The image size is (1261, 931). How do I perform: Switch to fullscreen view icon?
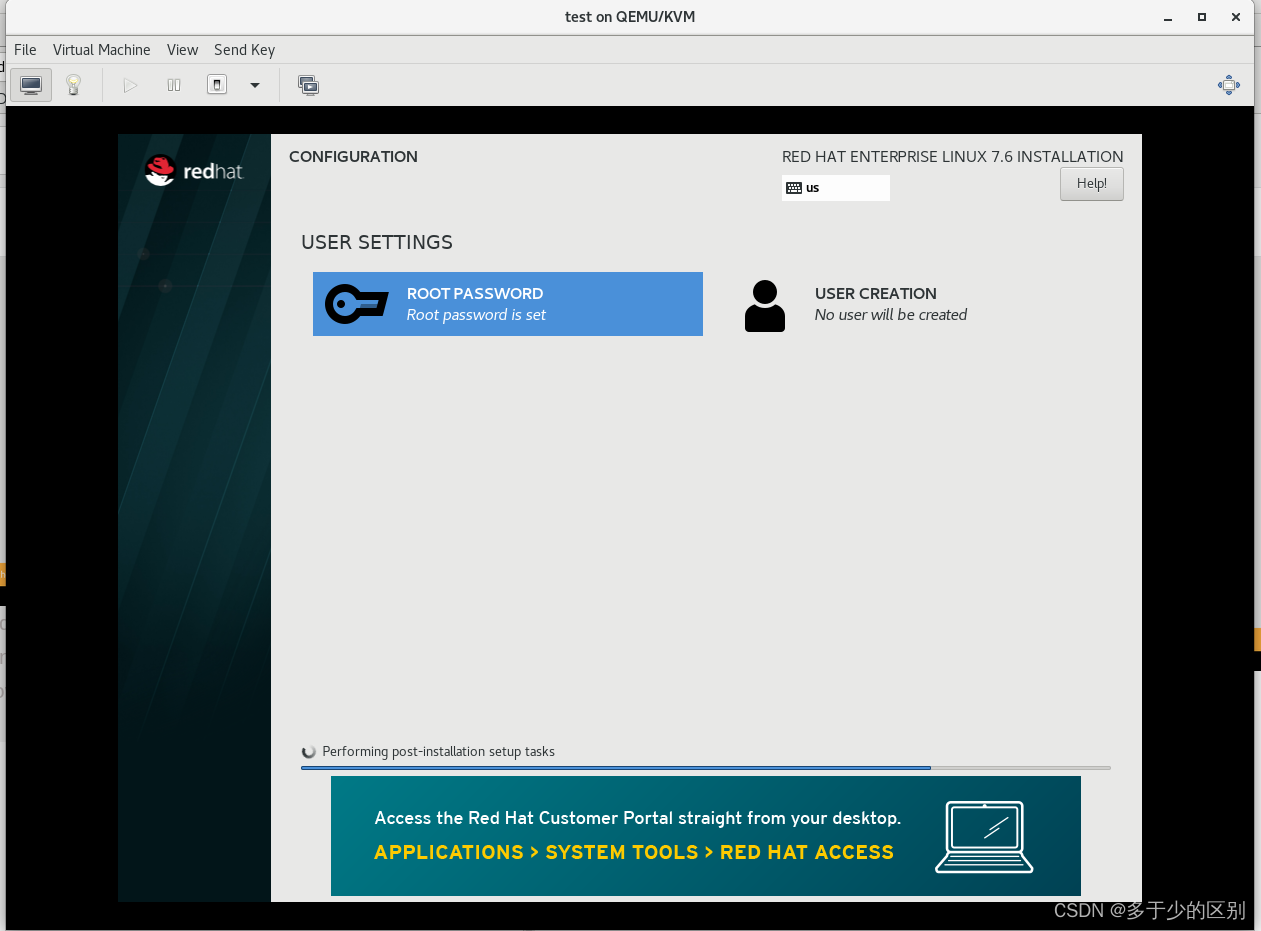tap(1229, 85)
